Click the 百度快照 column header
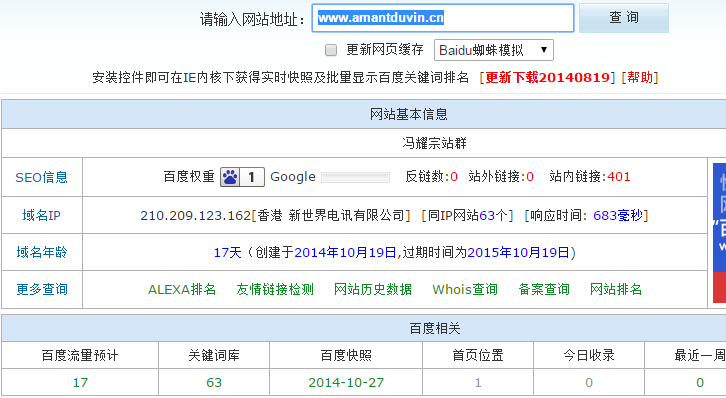This screenshot has height=398, width=726. (346, 355)
